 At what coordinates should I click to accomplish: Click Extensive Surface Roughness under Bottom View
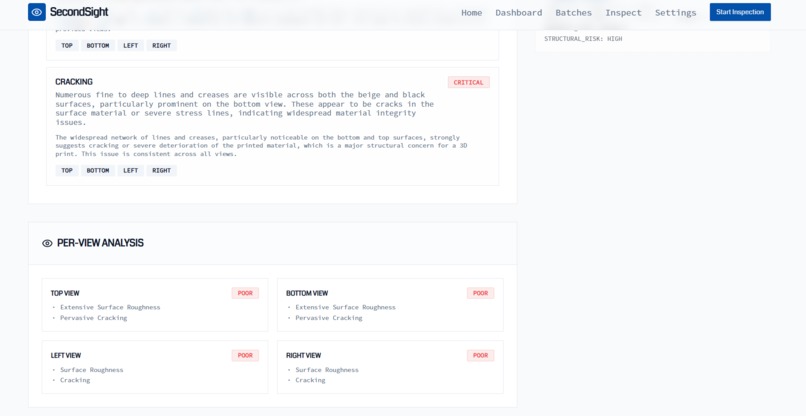pyautogui.click(x=345, y=307)
